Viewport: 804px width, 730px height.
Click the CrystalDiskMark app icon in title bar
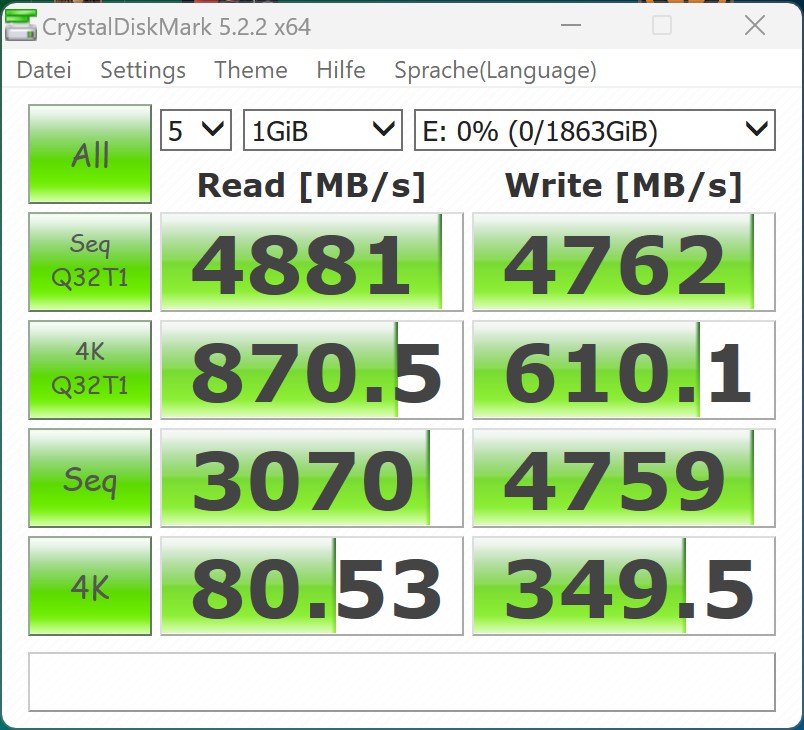[x=21, y=25]
